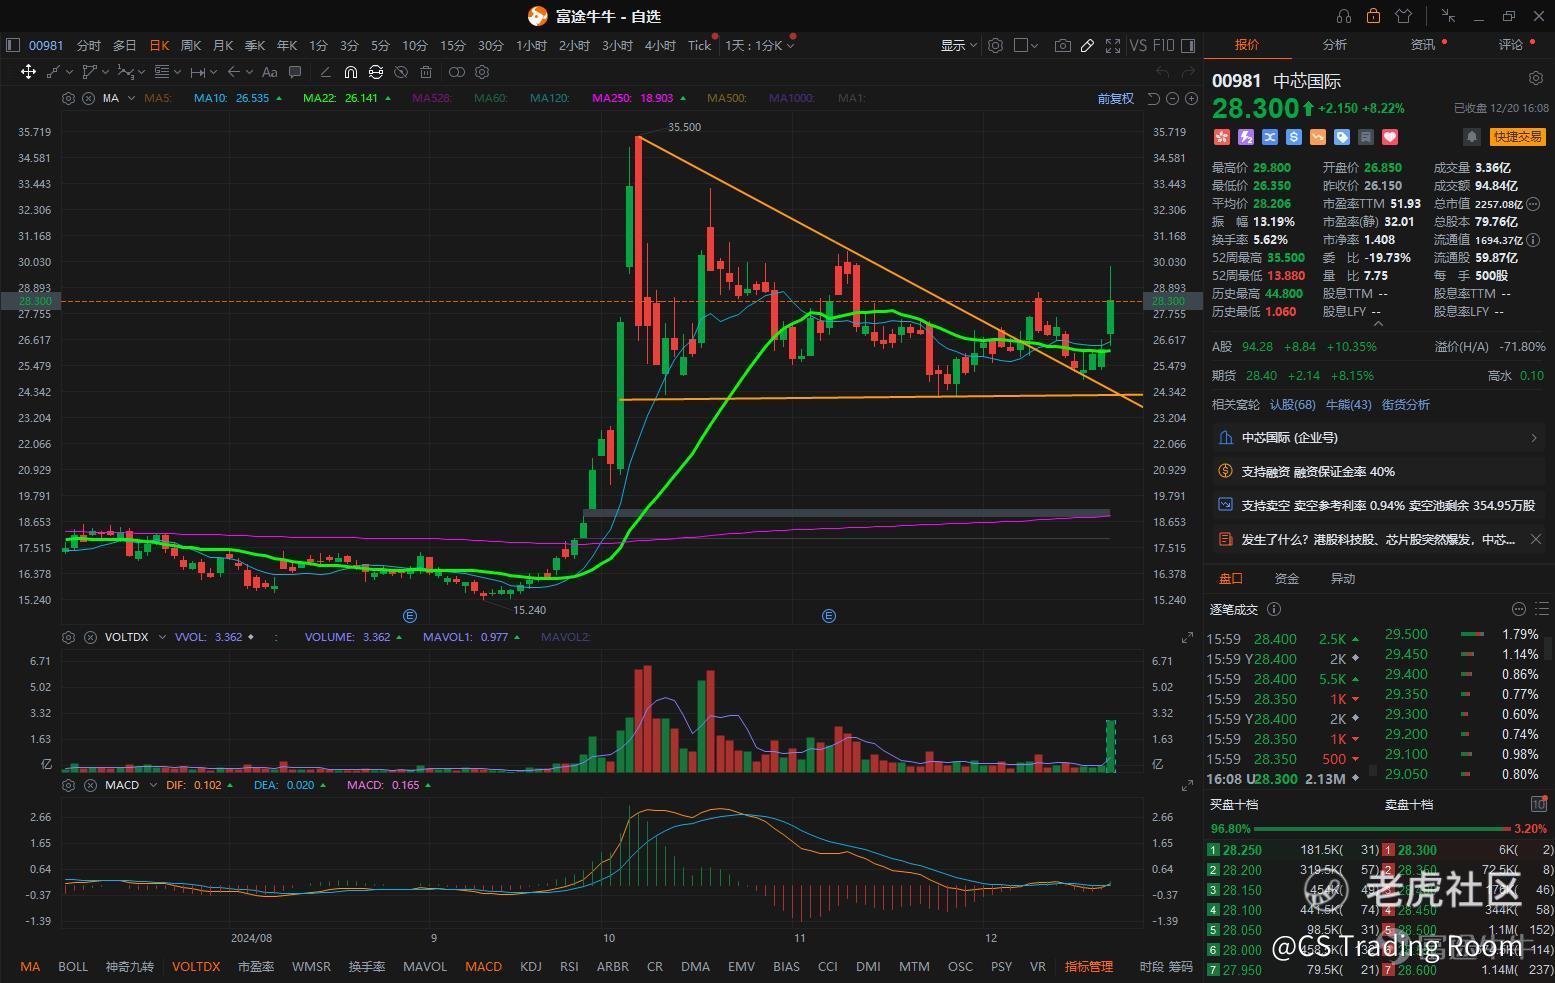
Task: Click the 快捷交易 quick trade button
Action: [1517, 137]
